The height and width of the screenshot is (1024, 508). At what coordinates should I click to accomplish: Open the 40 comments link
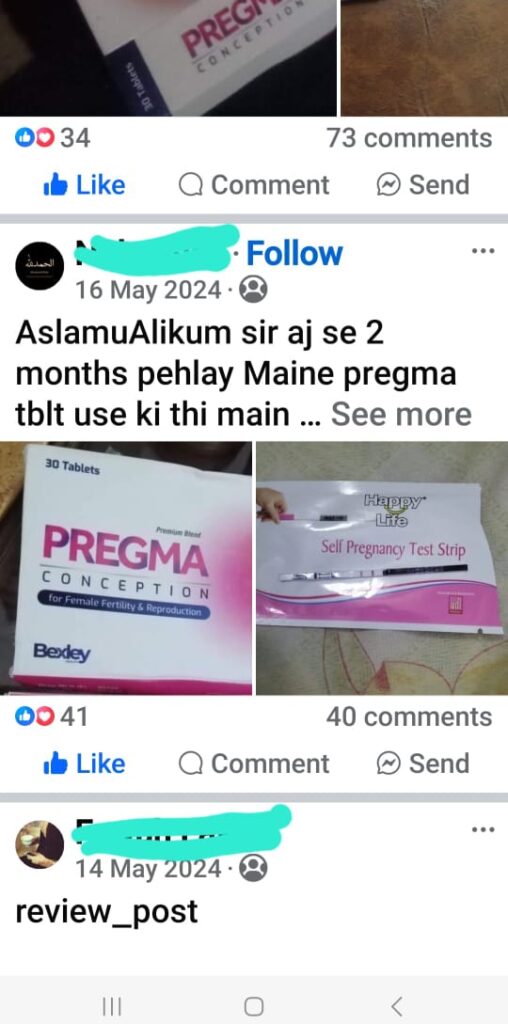(409, 716)
